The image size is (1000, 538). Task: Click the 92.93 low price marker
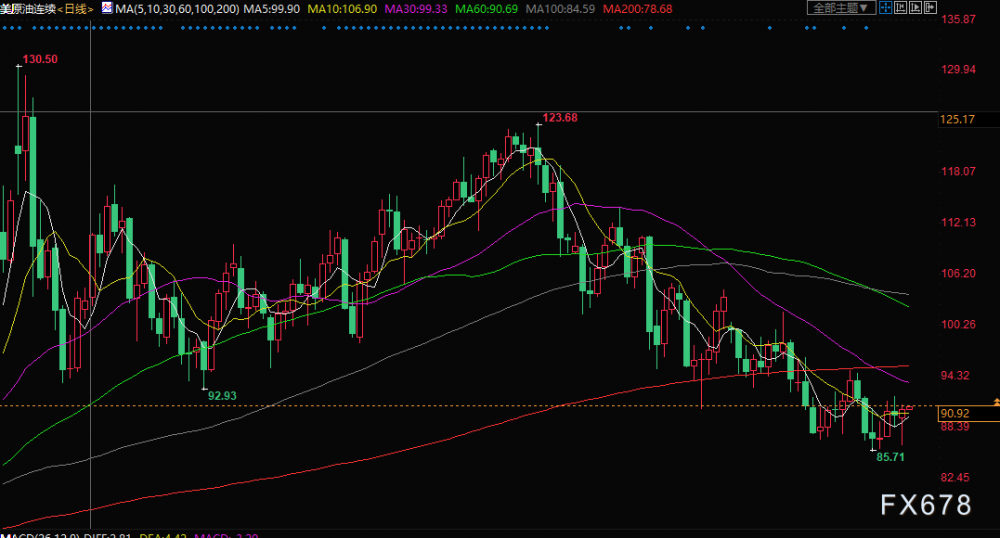coord(222,396)
